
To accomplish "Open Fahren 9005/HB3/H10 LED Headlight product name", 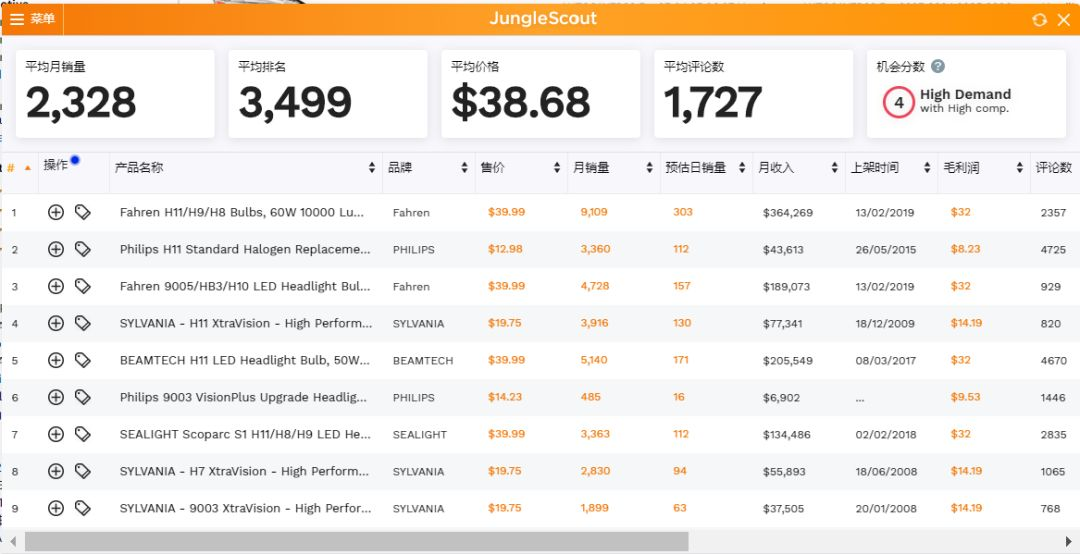I will (245, 286).
